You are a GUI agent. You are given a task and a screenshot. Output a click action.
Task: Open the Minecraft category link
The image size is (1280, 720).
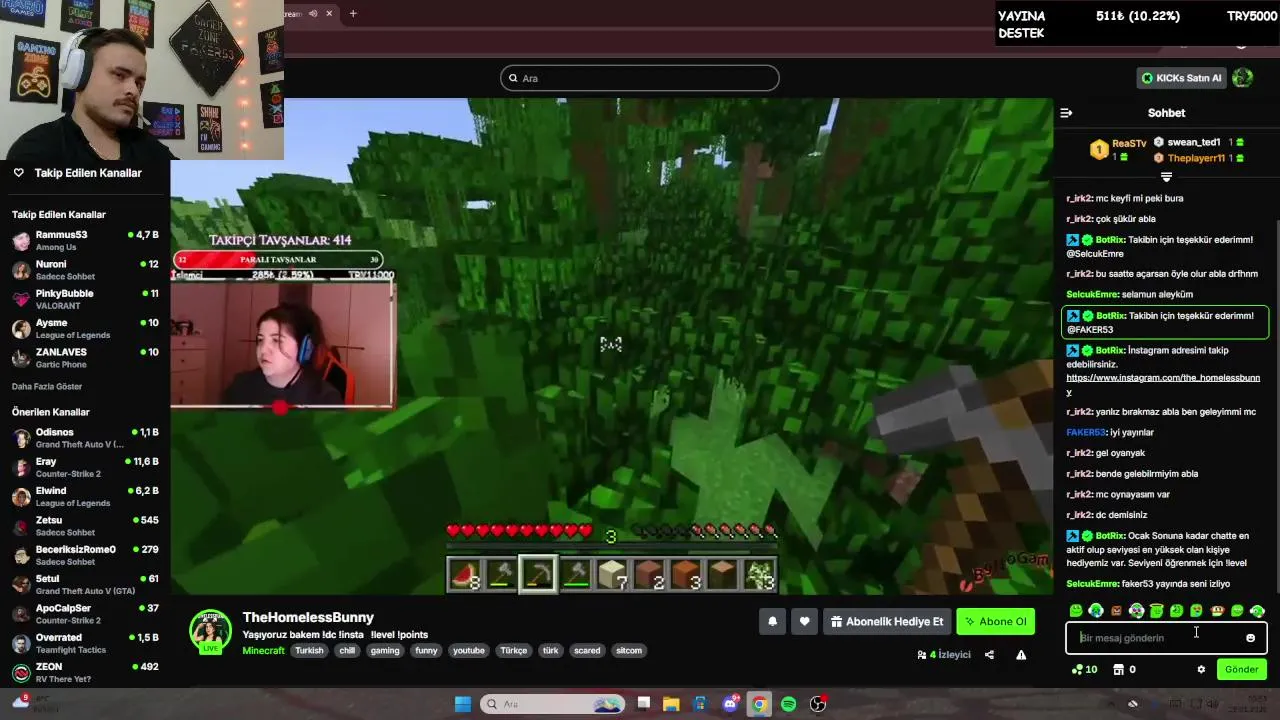coord(263,650)
